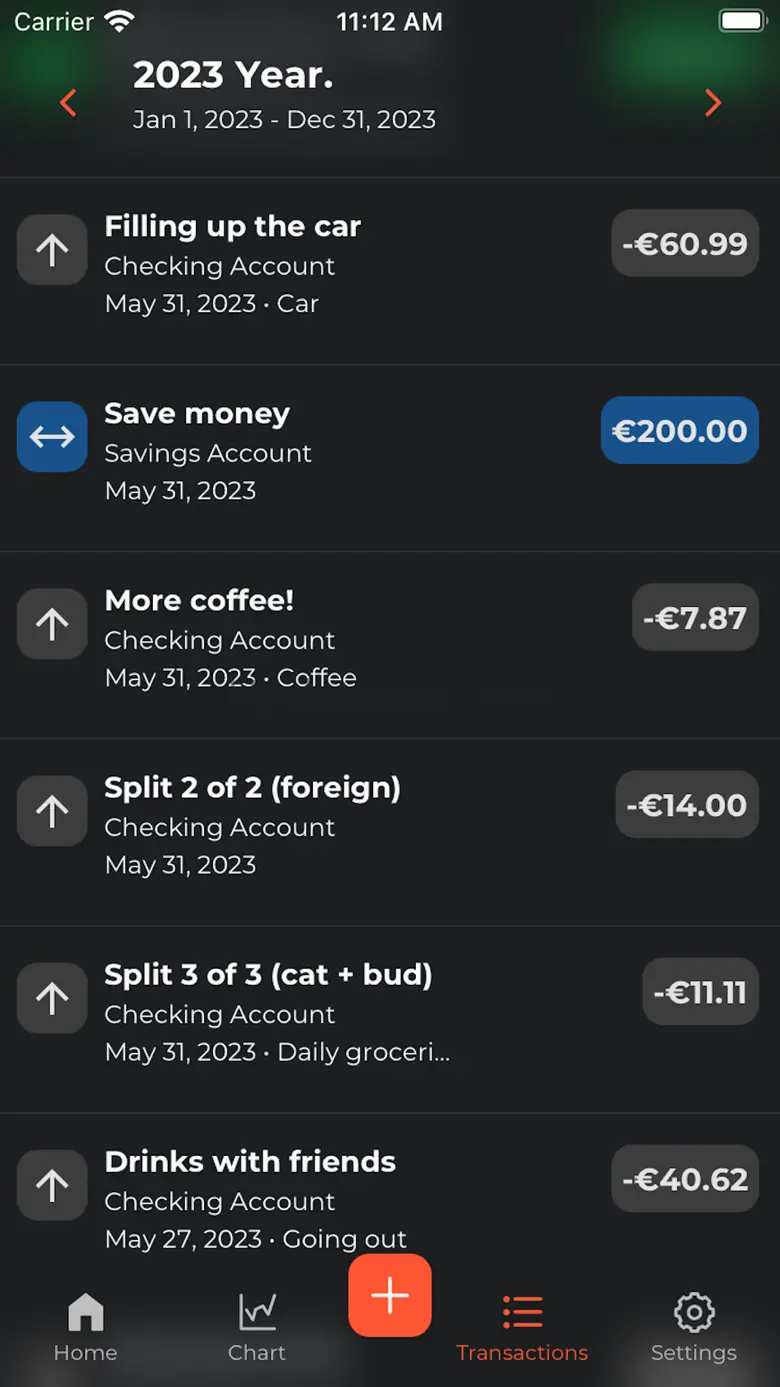780x1387 pixels.
Task: Tap the -€40.62 amount badge
Action: [685, 1178]
